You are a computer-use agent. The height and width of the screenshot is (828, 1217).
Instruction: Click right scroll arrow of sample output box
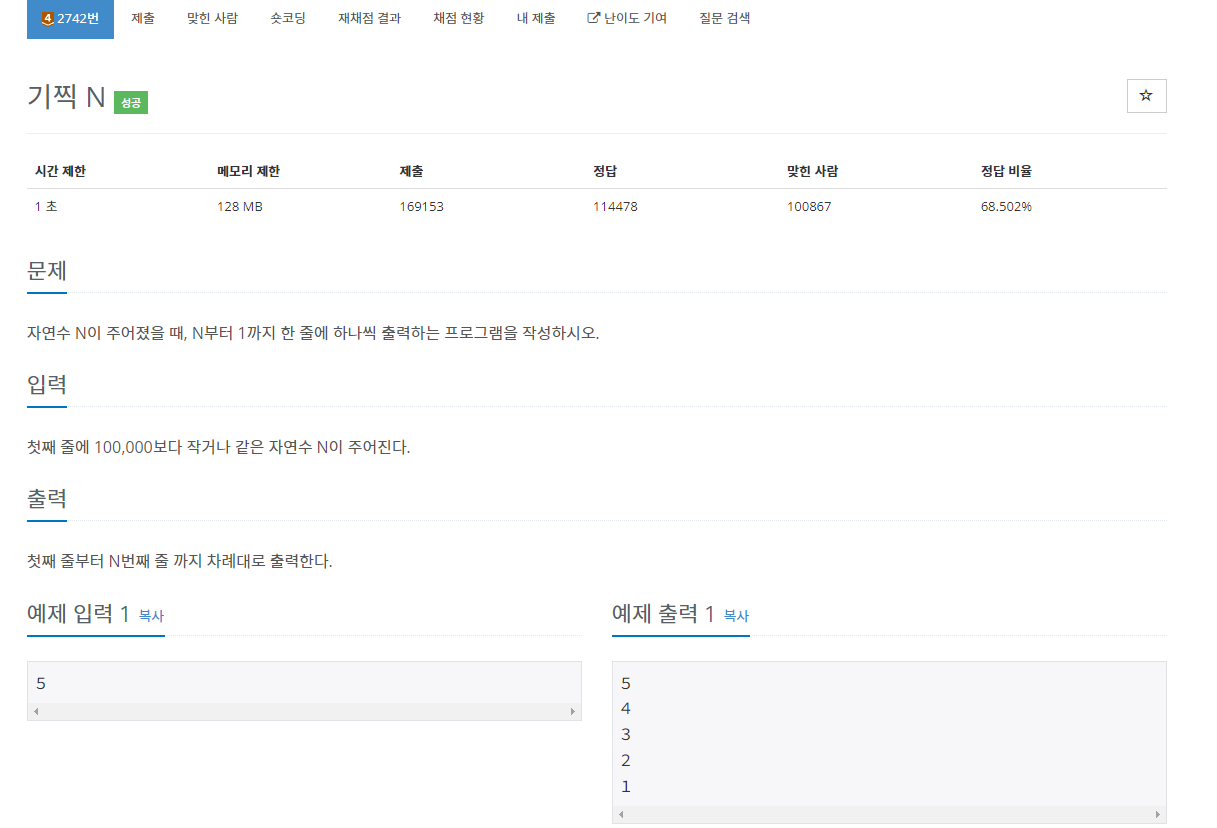pyautogui.click(x=1158, y=814)
